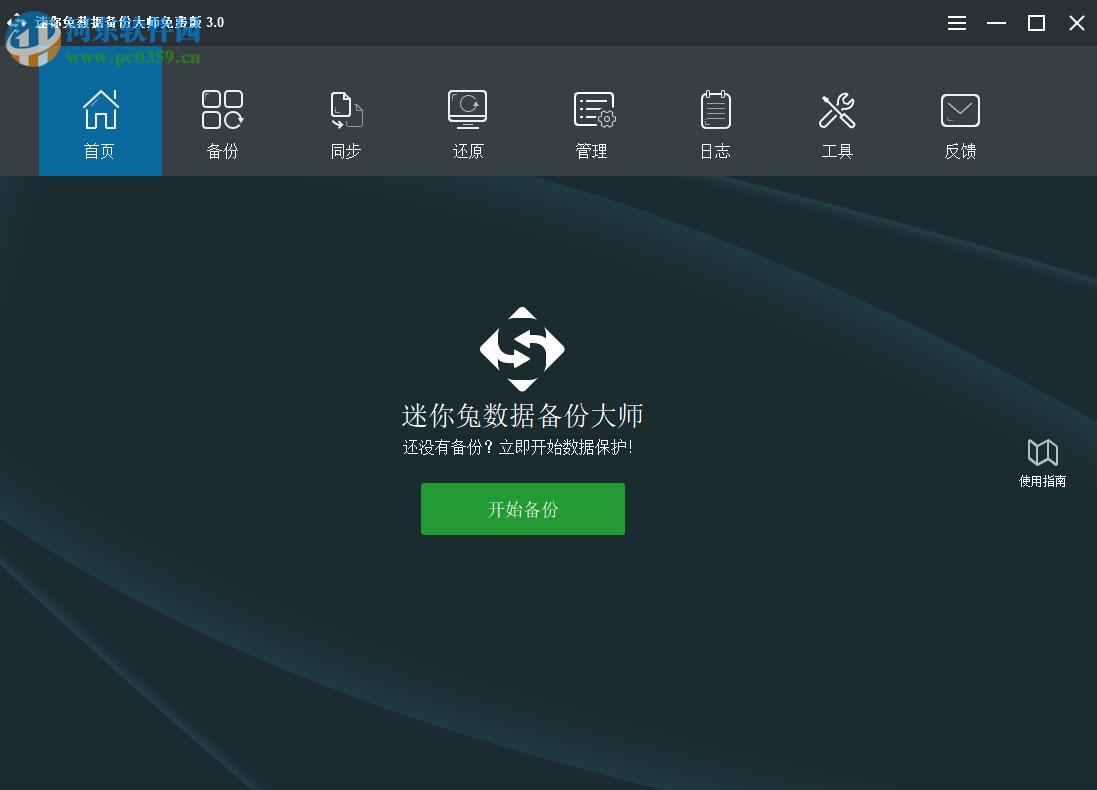Open the hamburger menu in the title bar
This screenshot has width=1097, height=790.
pos(956,22)
